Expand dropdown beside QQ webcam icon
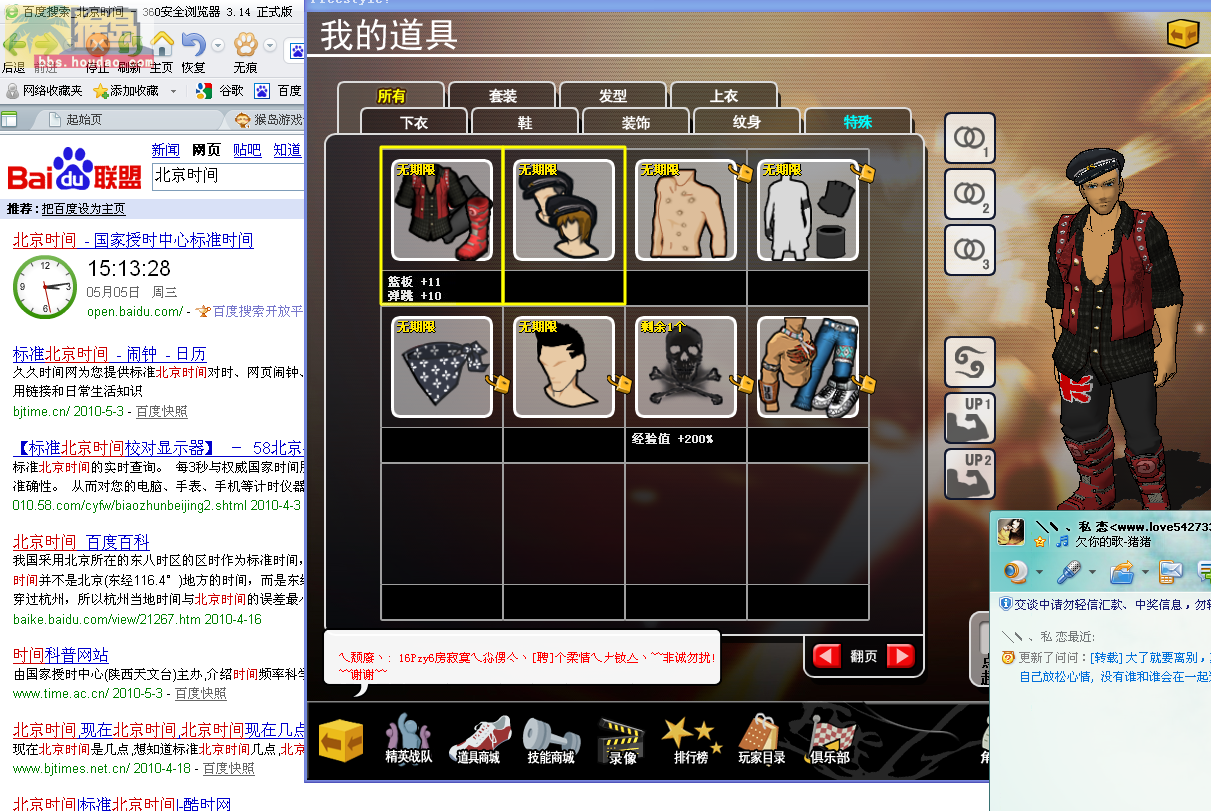 [x=1039, y=573]
